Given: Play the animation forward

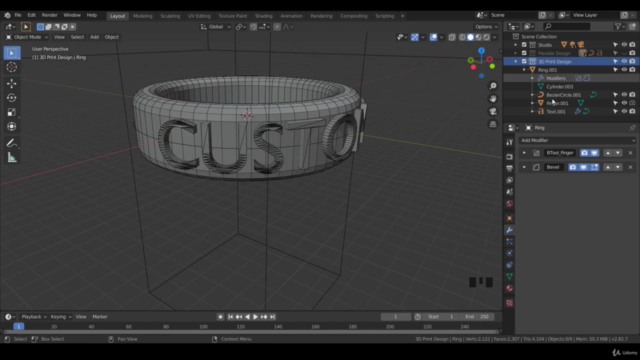Looking at the screenshot, I should 256,317.
